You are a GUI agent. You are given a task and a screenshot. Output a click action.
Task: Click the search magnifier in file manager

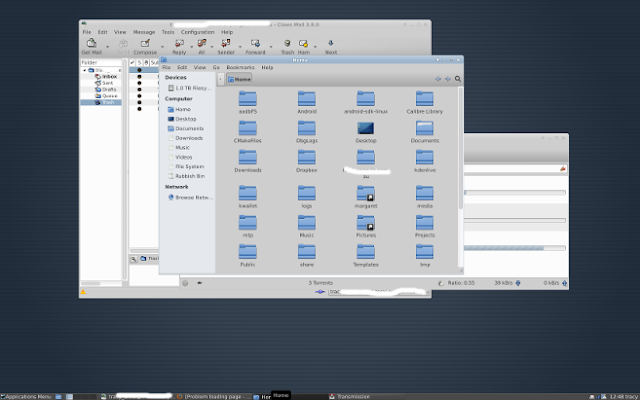click(x=458, y=79)
